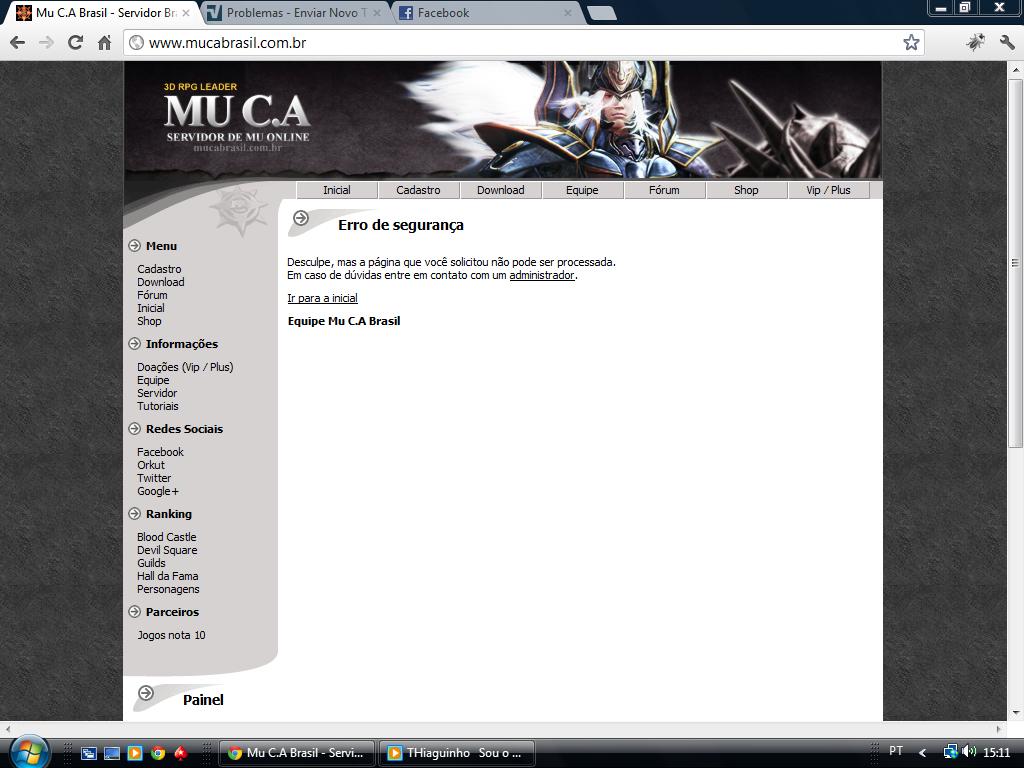Click the bug extension icon

[975, 42]
